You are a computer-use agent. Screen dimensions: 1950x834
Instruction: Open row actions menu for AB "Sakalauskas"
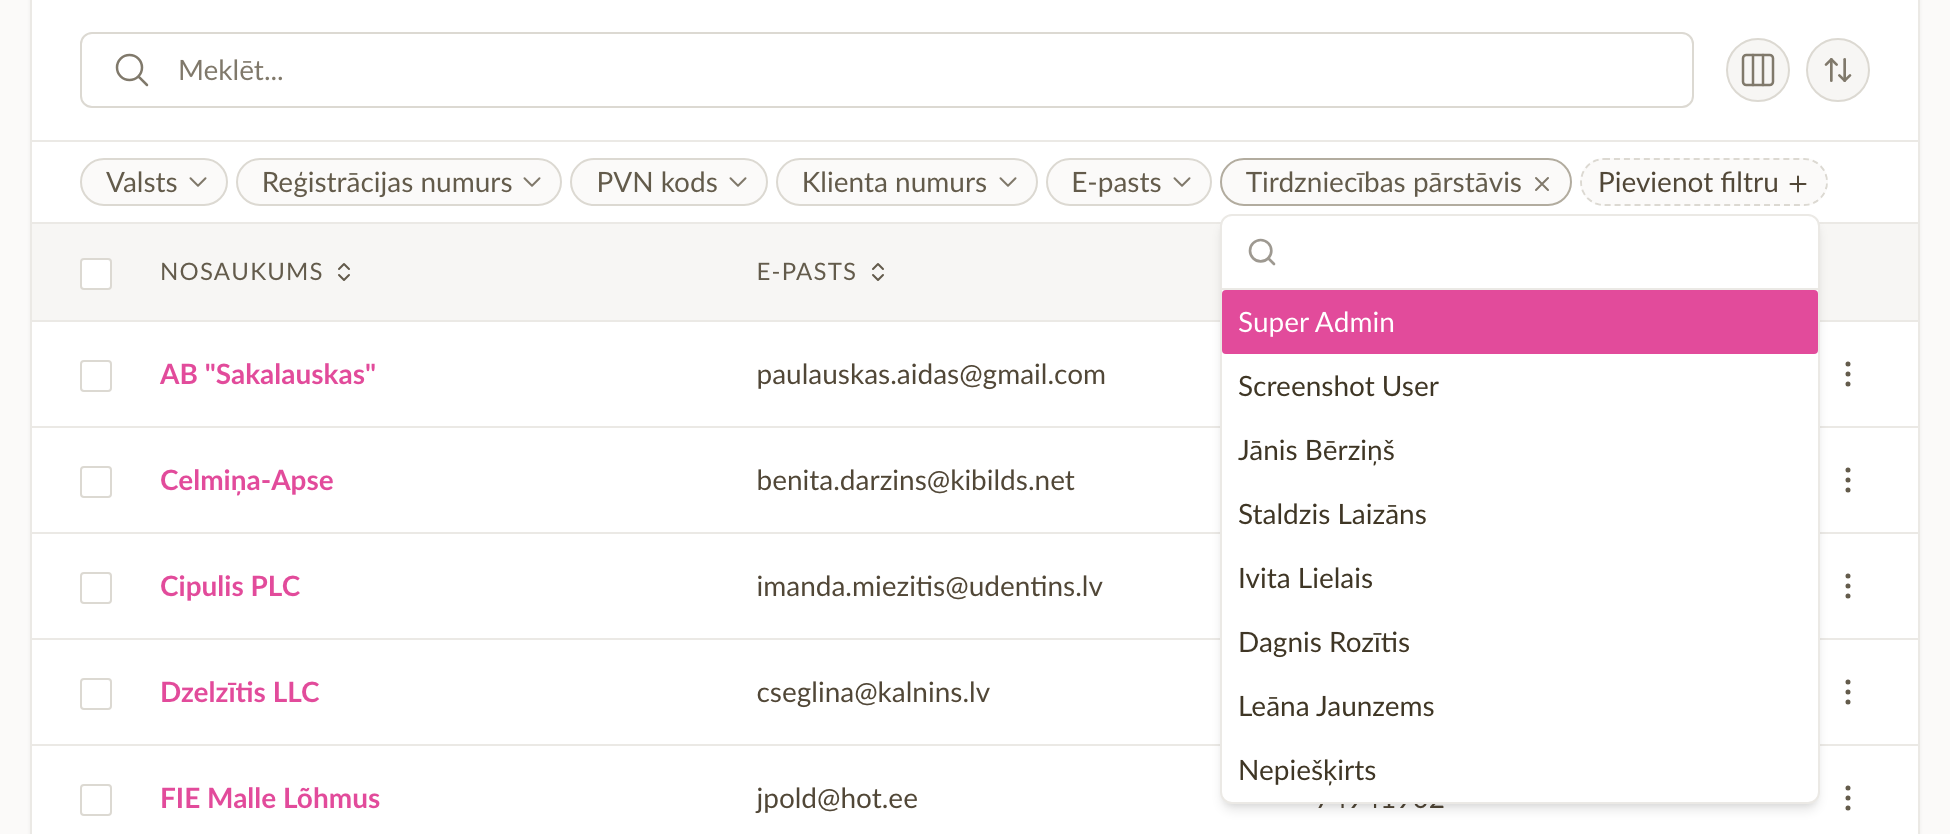coord(1847,374)
